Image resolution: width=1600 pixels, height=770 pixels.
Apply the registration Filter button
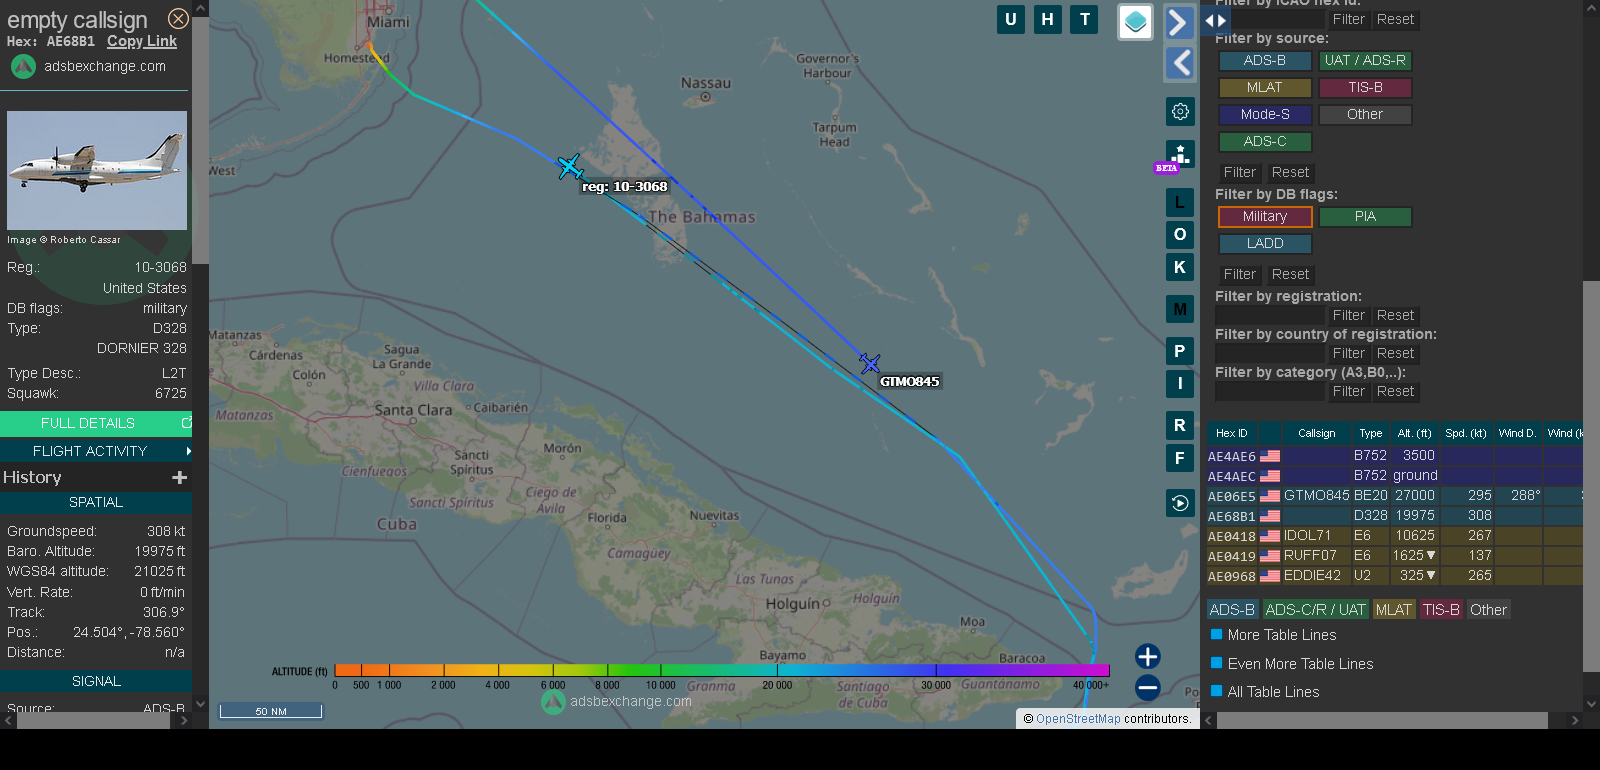(1349, 316)
